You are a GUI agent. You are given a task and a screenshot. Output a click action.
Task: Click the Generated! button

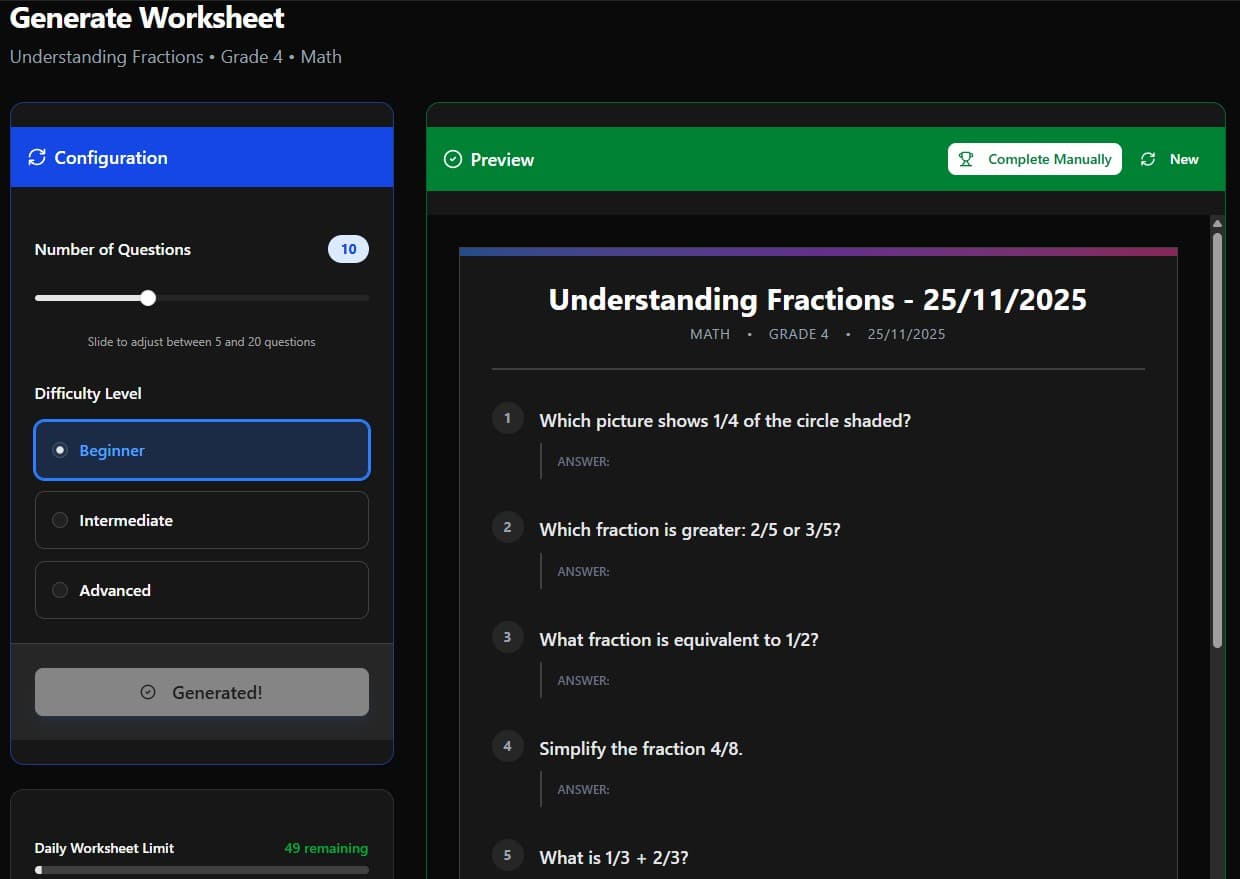click(x=201, y=691)
